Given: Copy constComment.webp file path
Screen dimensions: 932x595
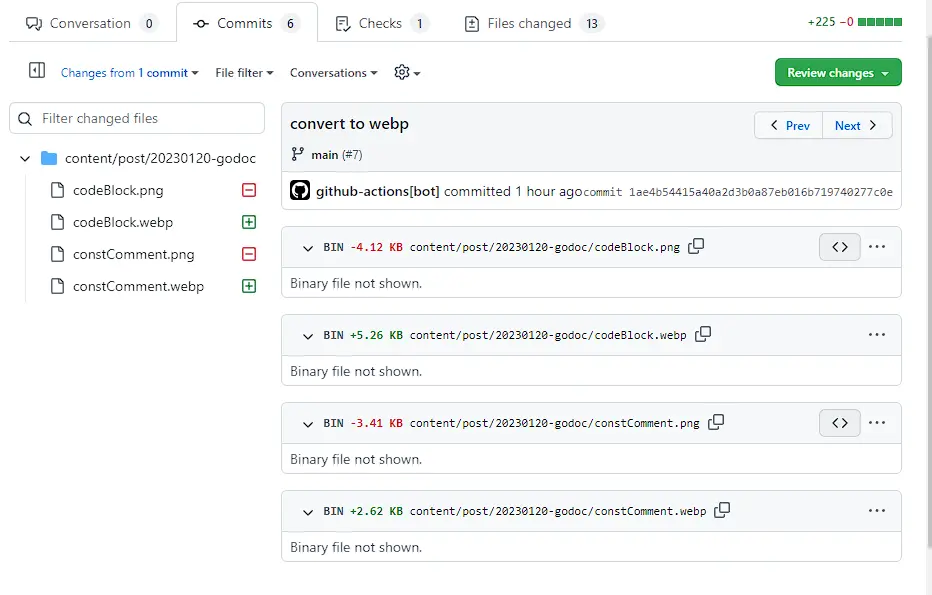Looking at the screenshot, I should 722,510.
